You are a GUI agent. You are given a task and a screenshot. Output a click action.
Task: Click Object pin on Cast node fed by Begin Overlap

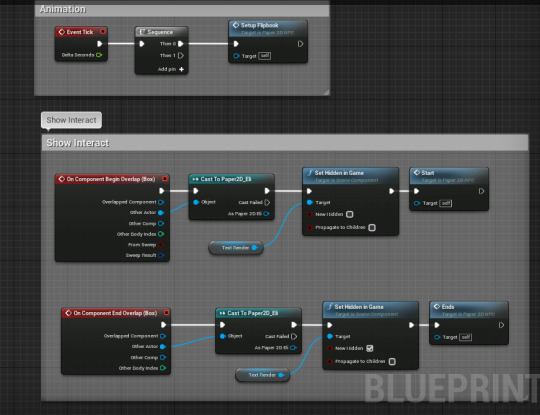click(x=196, y=202)
